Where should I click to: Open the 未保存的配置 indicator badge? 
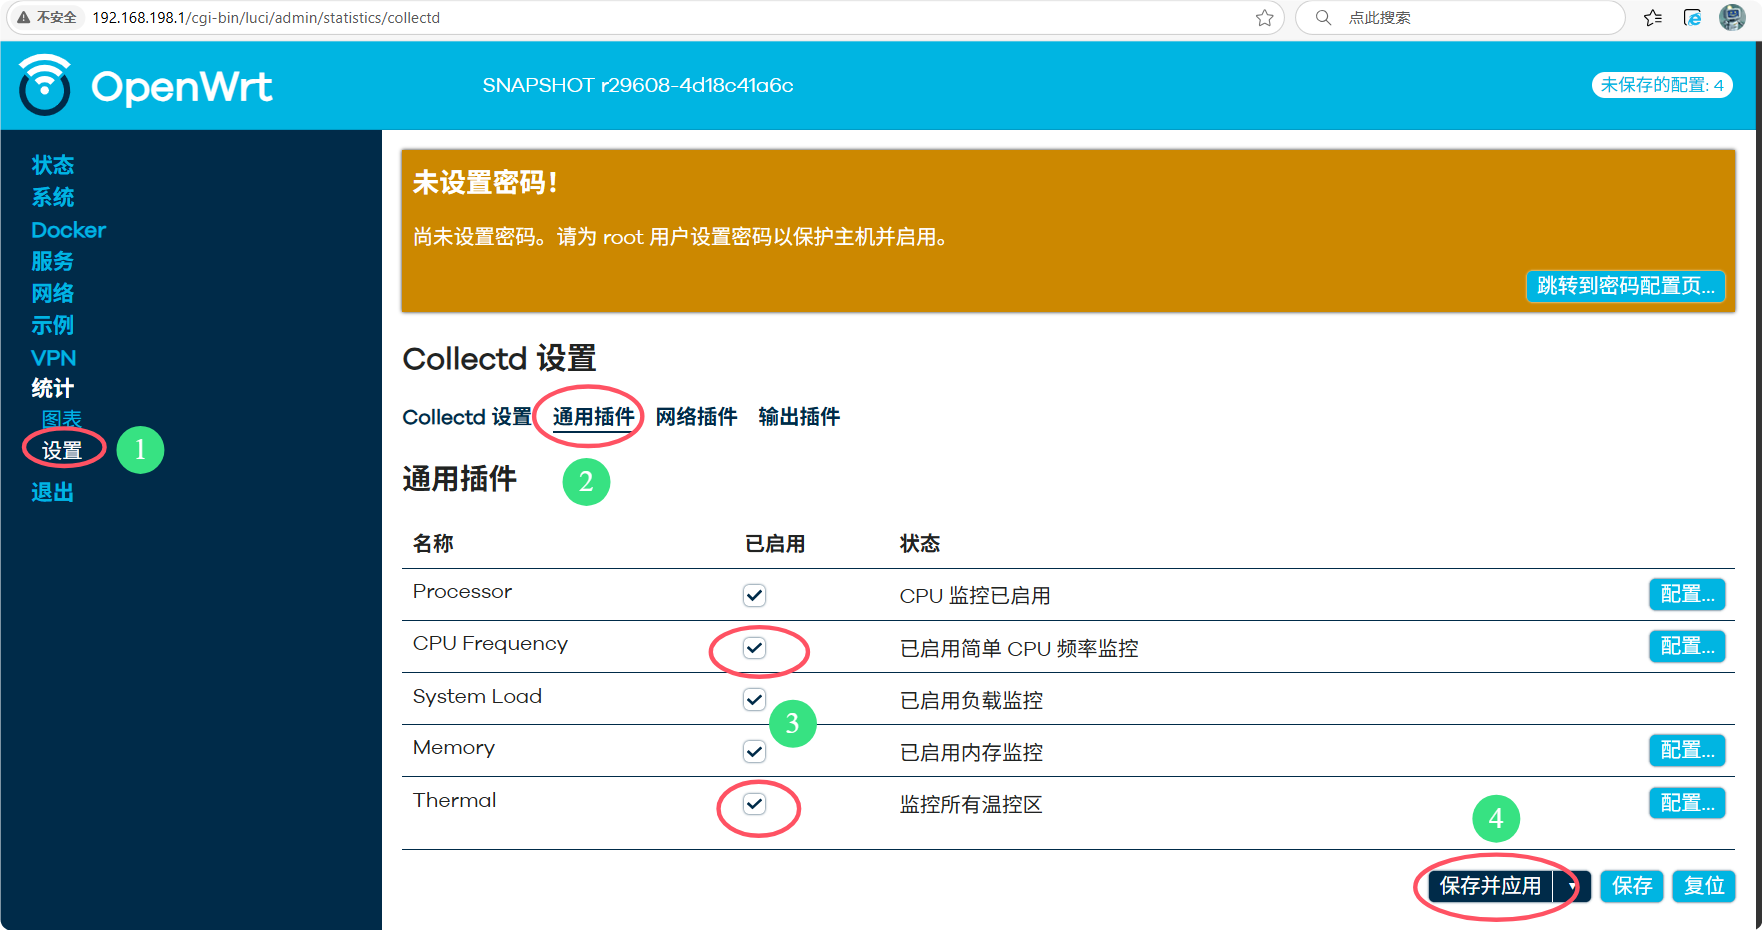(1661, 85)
